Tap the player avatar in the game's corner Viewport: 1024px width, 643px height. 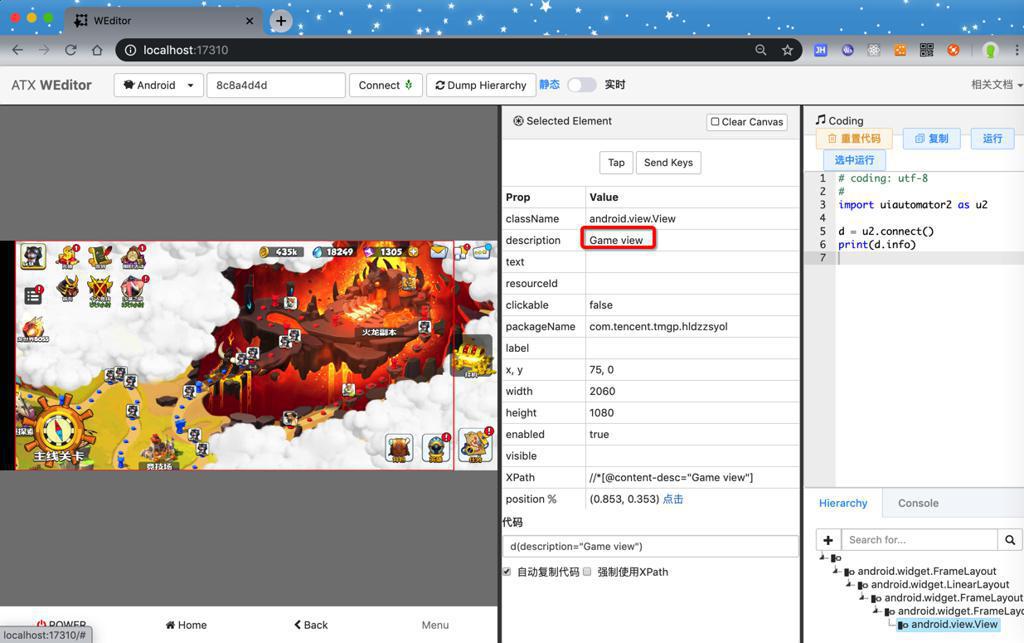[x=33, y=257]
